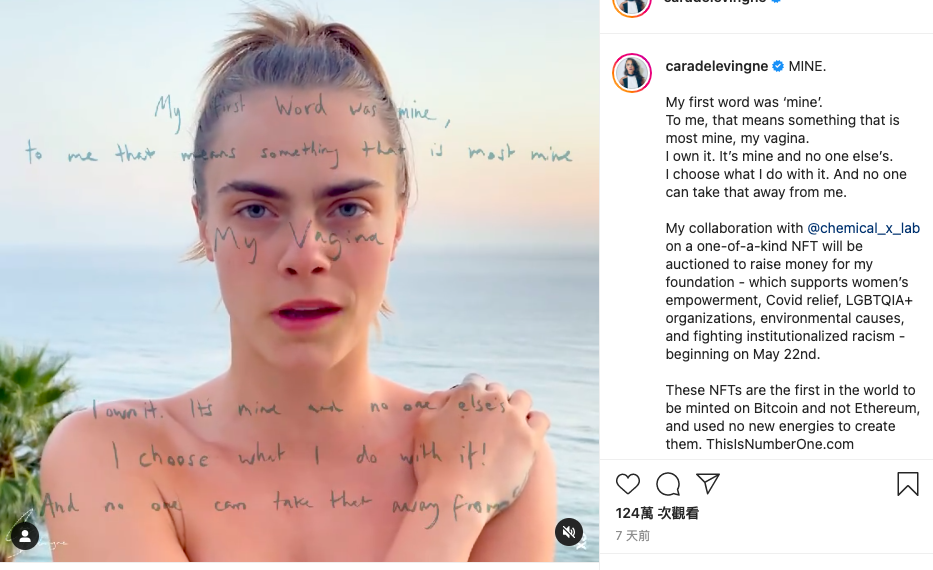Click the blue verified badge beside the caption username
The image size is (933, 570).
tap(778, 66)
